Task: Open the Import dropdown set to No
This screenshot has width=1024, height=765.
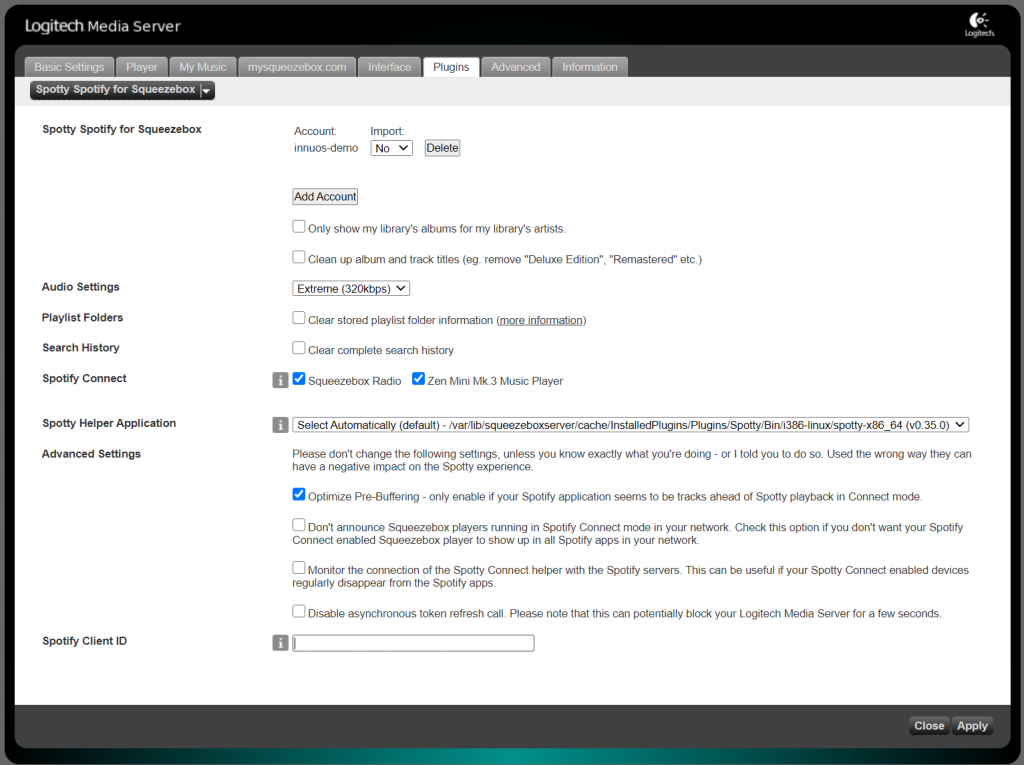Action: 391,148
